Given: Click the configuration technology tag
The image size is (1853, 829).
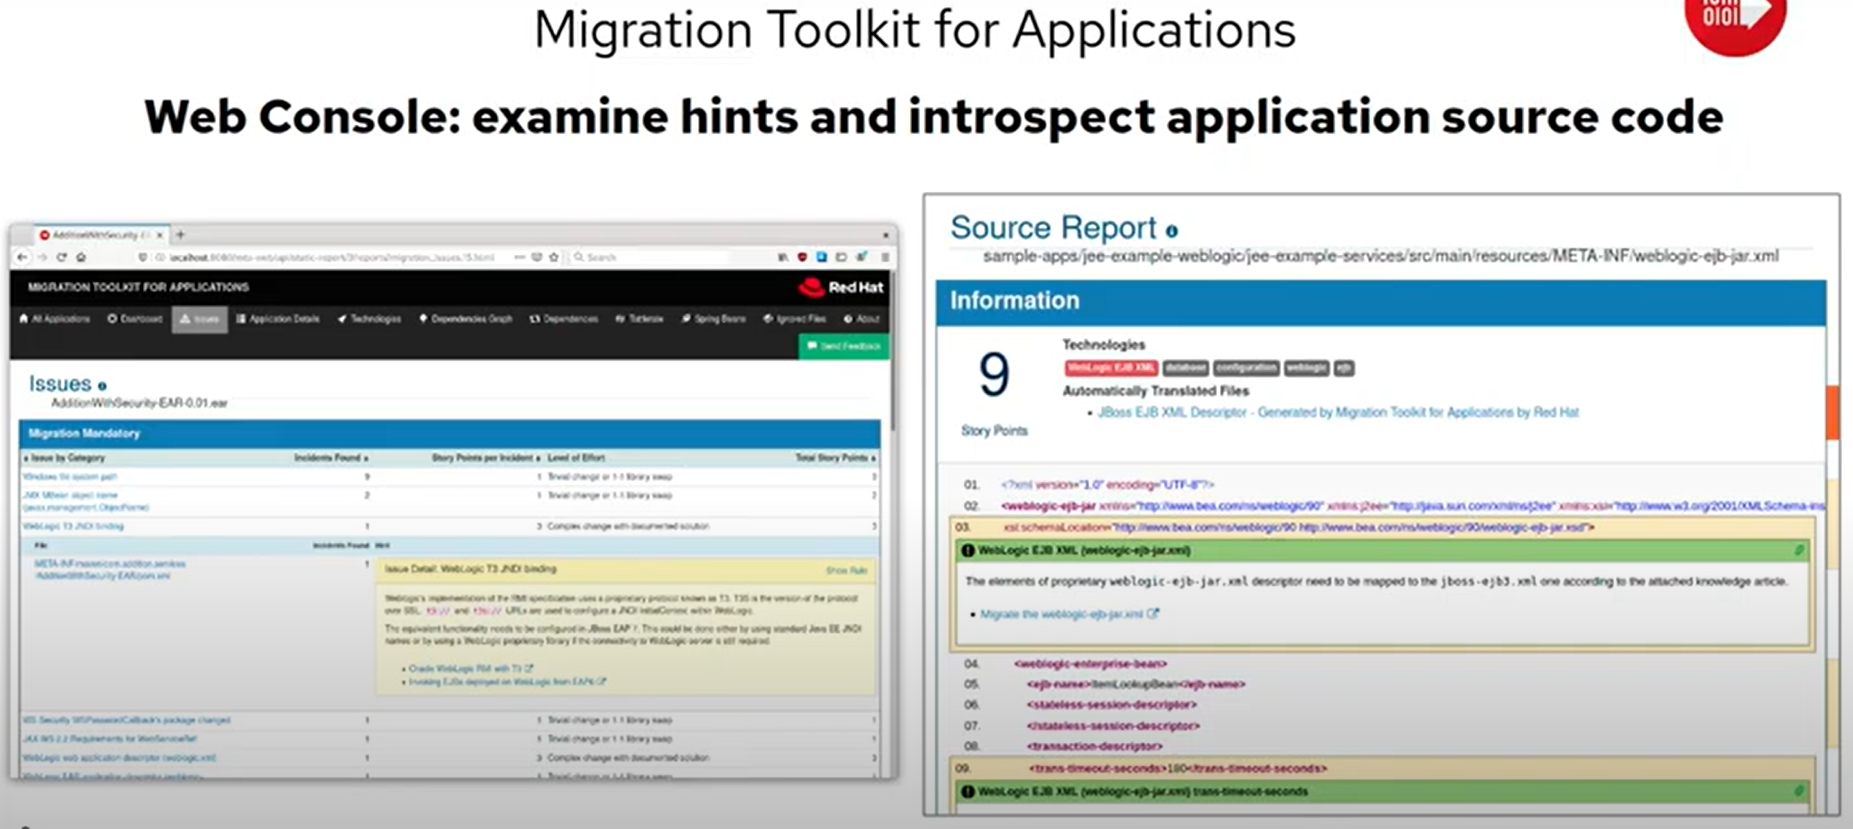Looking at the screenshot, I should click(1246, 368).
